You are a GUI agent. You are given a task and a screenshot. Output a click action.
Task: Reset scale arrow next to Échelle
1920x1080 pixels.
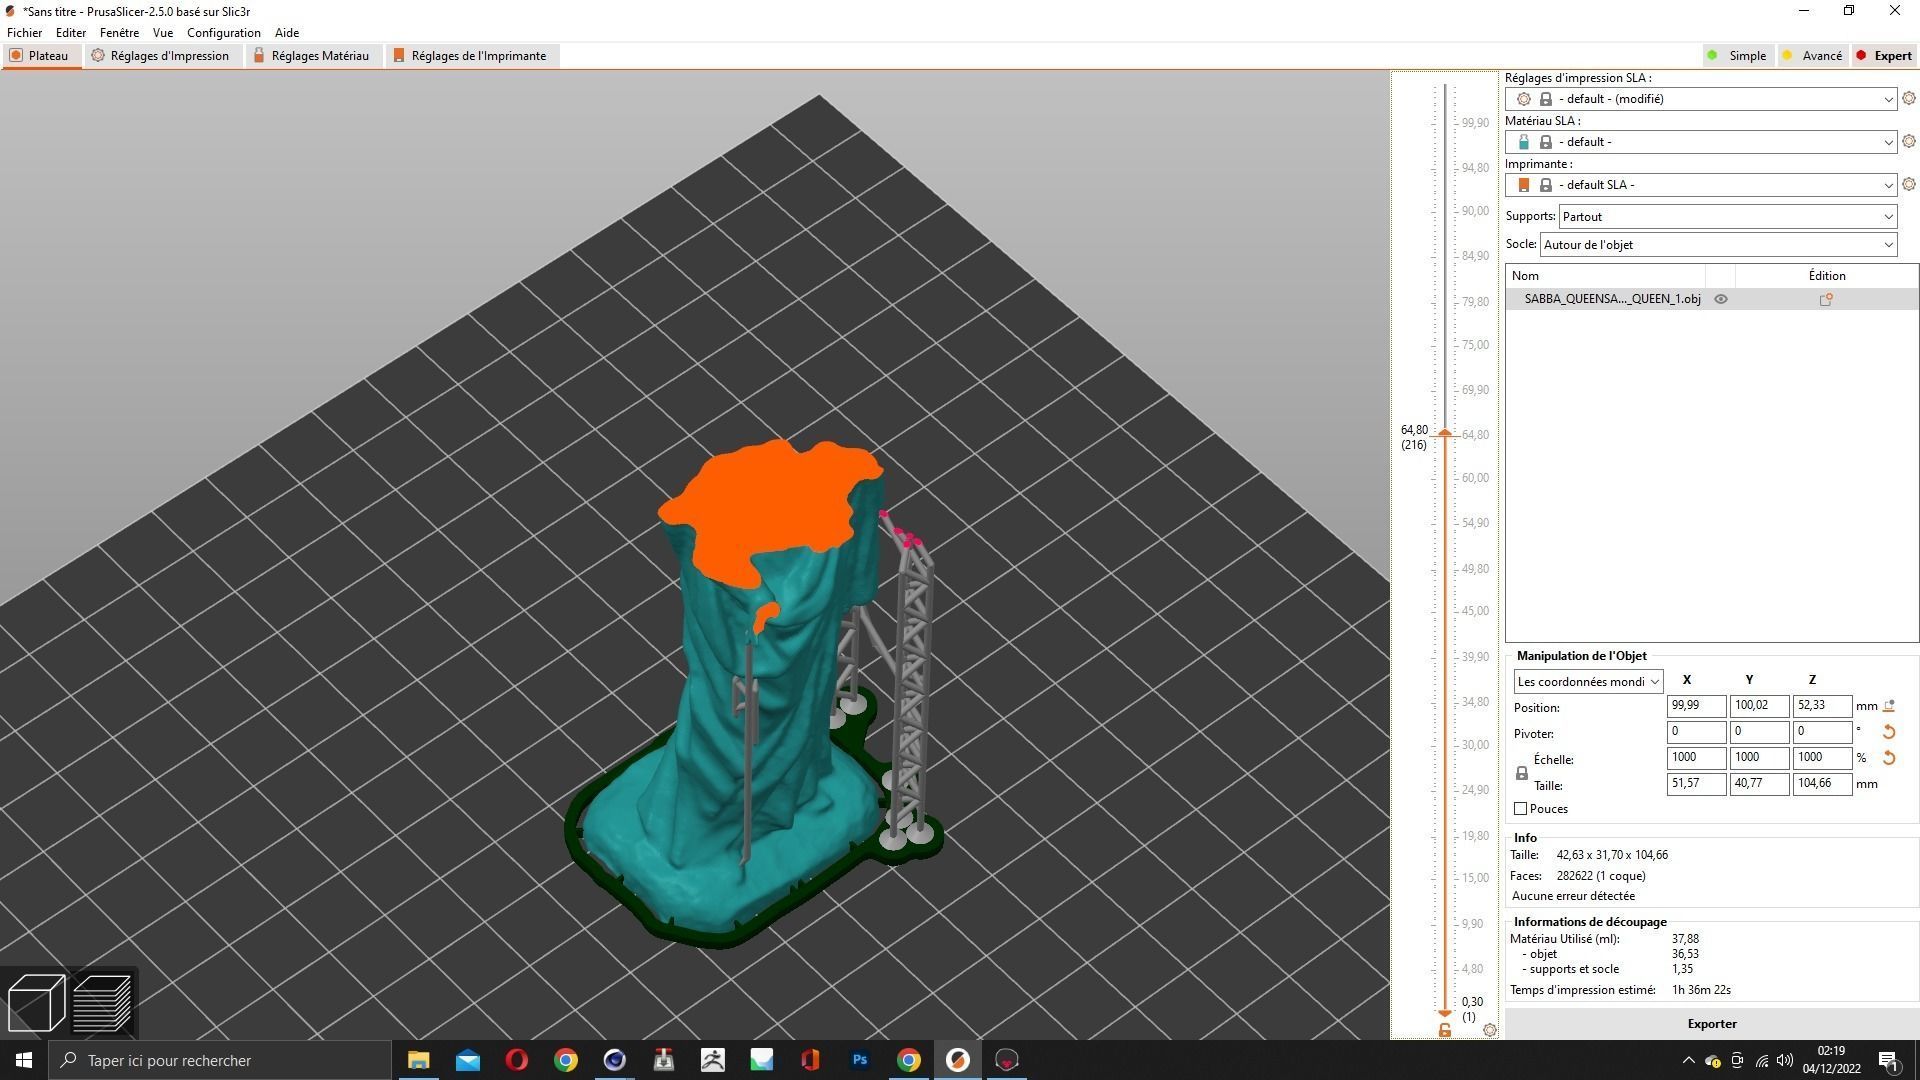tap(1889, 758)
